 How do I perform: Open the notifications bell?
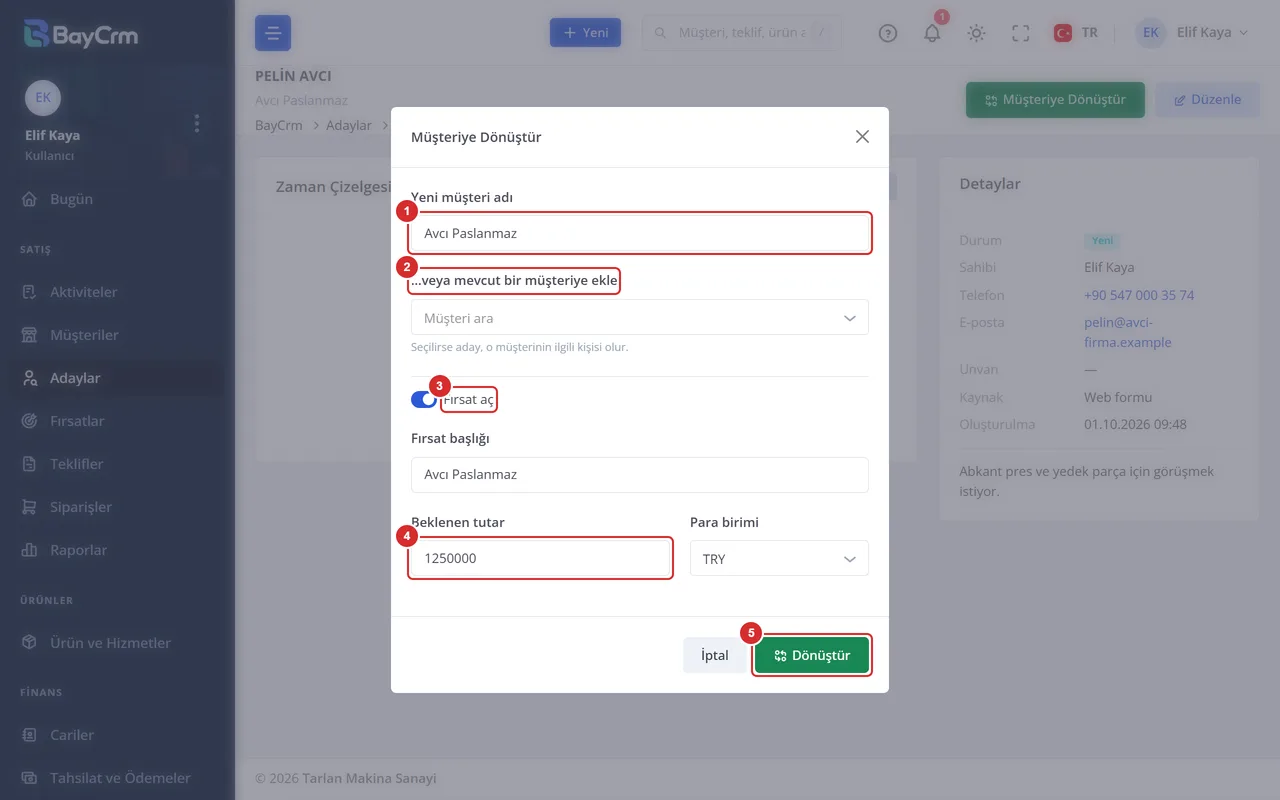(932, 33)
